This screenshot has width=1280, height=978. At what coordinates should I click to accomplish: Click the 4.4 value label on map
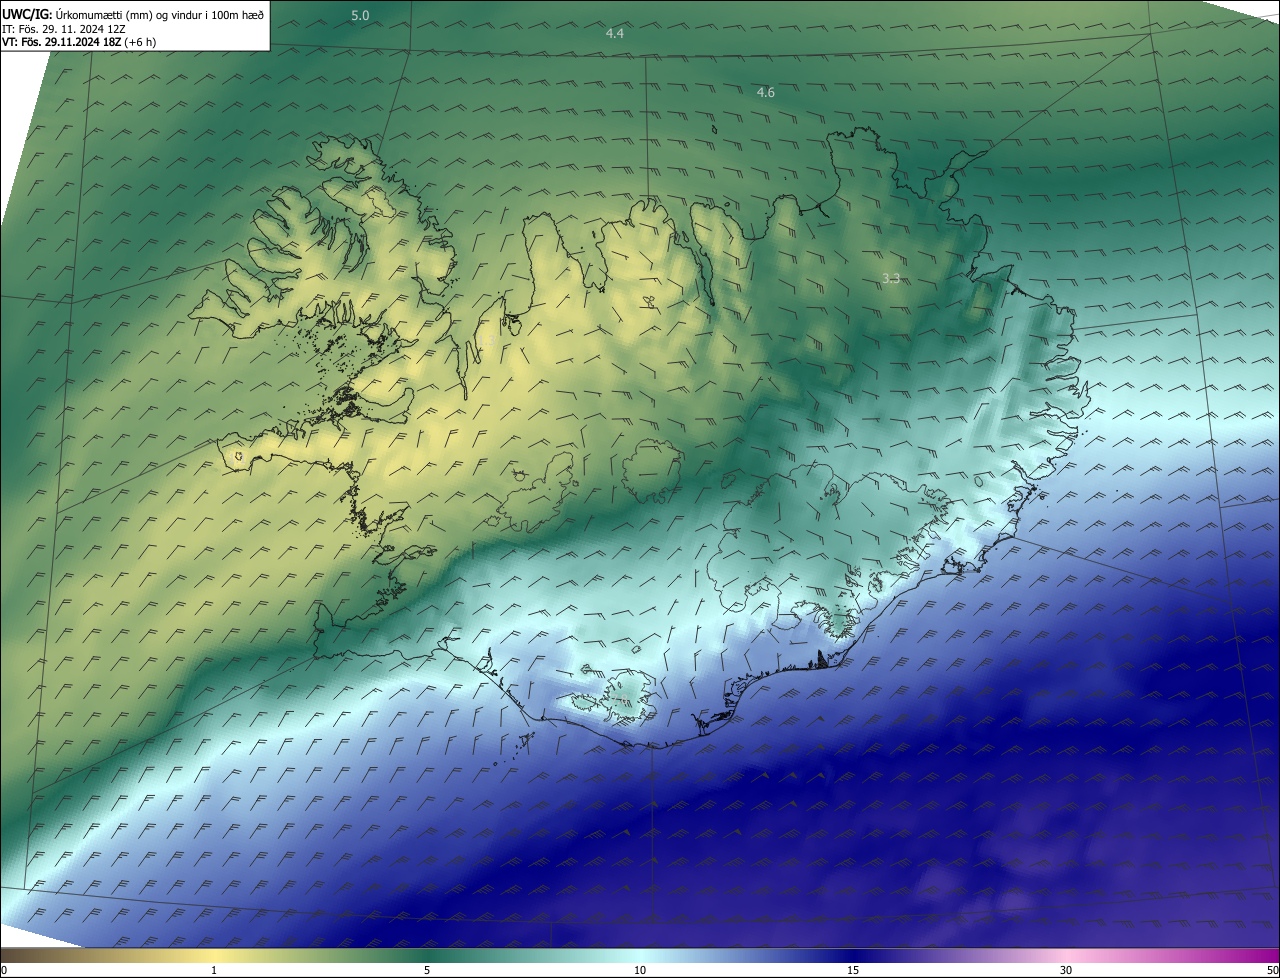pyautogui.click(x=615, y=33)
